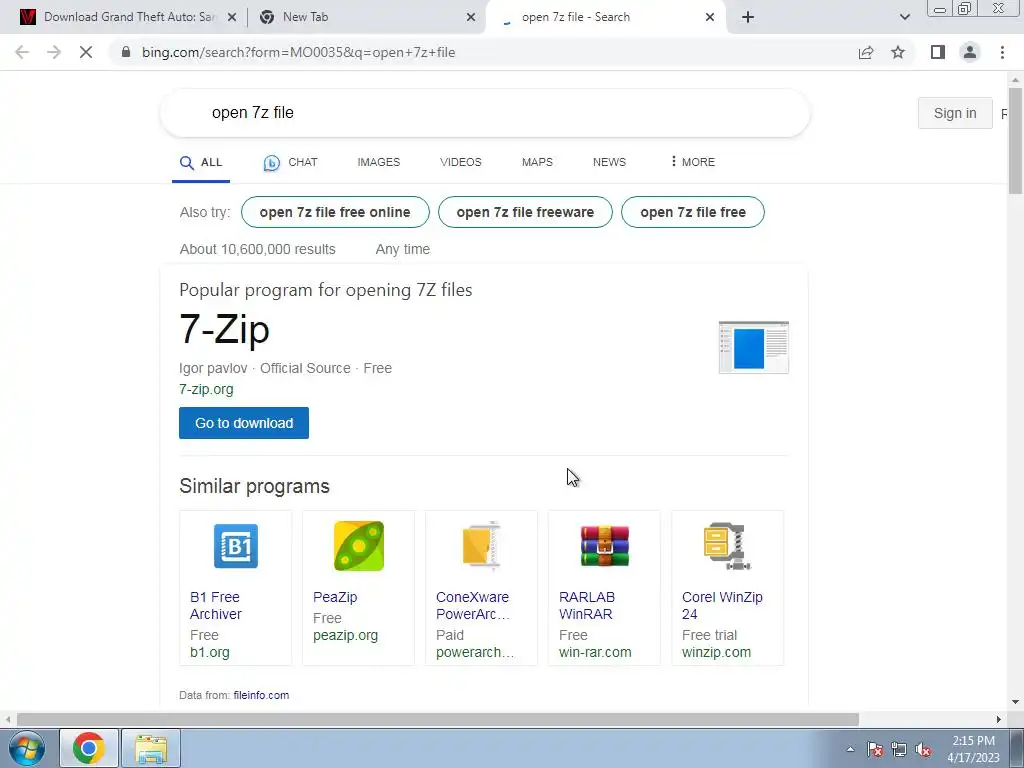Click the Action Center flag icon
The height and width of the screenshot is (768, 1024).
[x=875, y=749]
